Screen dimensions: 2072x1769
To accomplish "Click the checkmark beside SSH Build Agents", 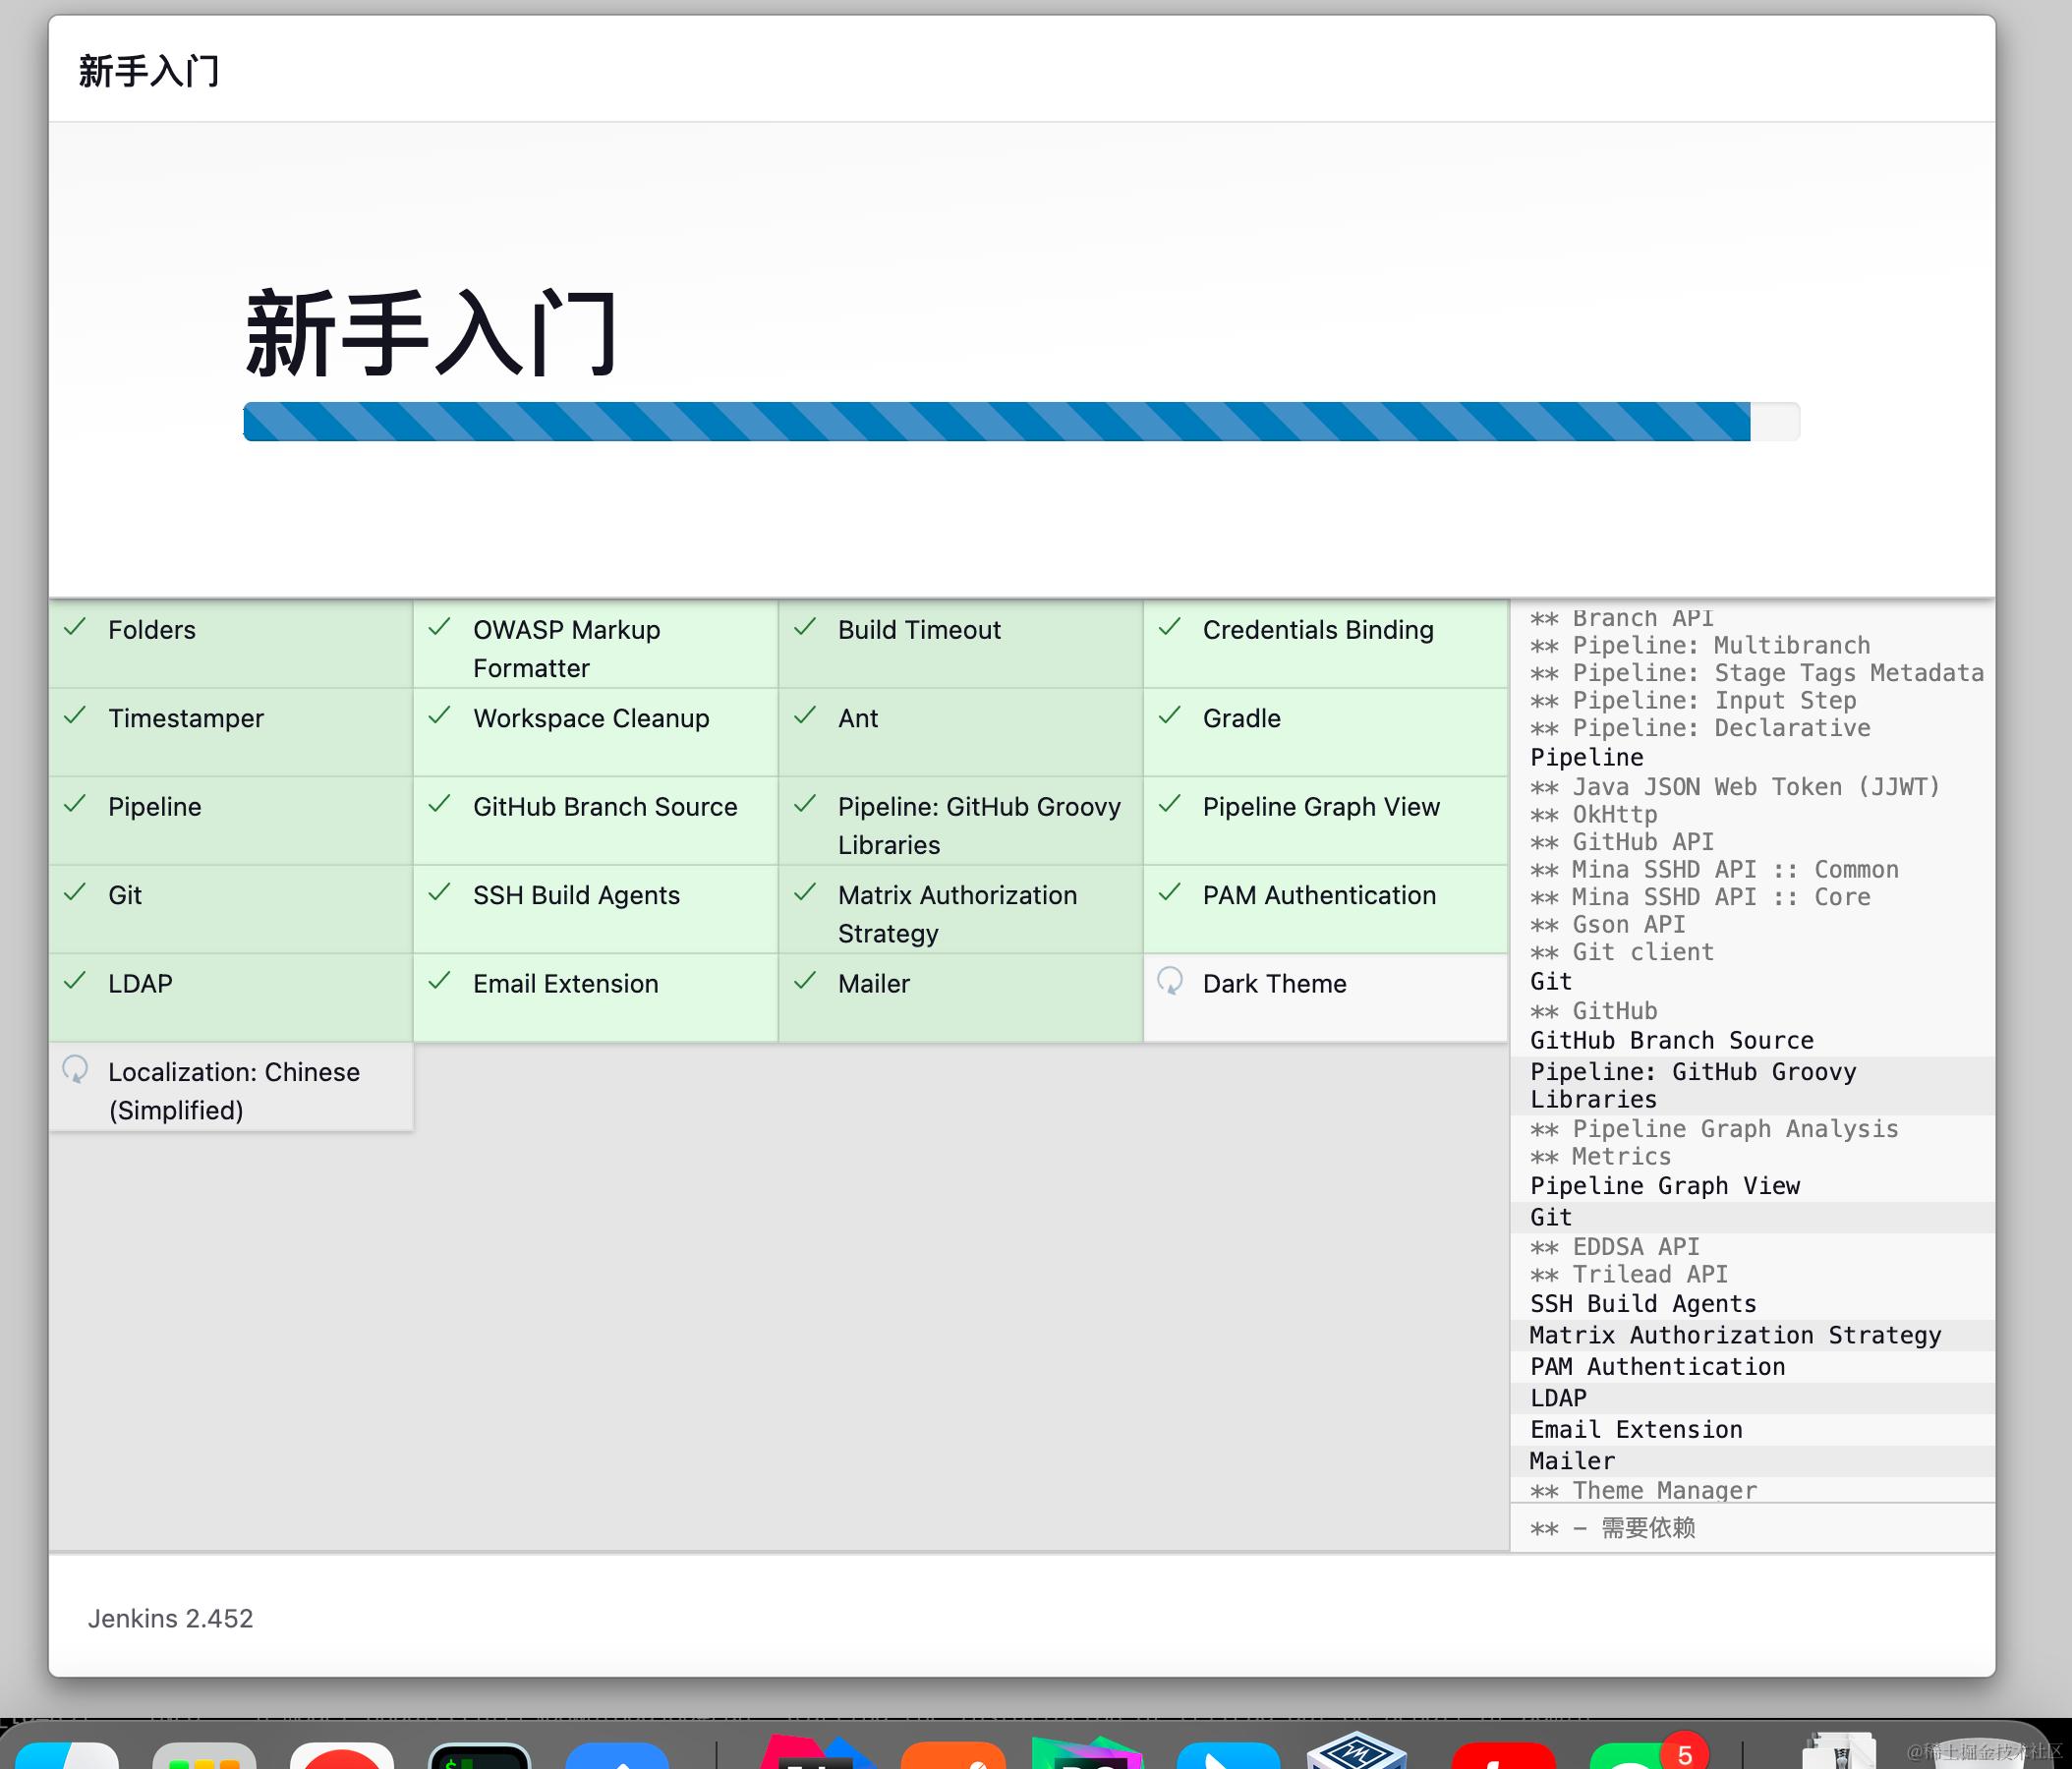I will pos(439,893).
